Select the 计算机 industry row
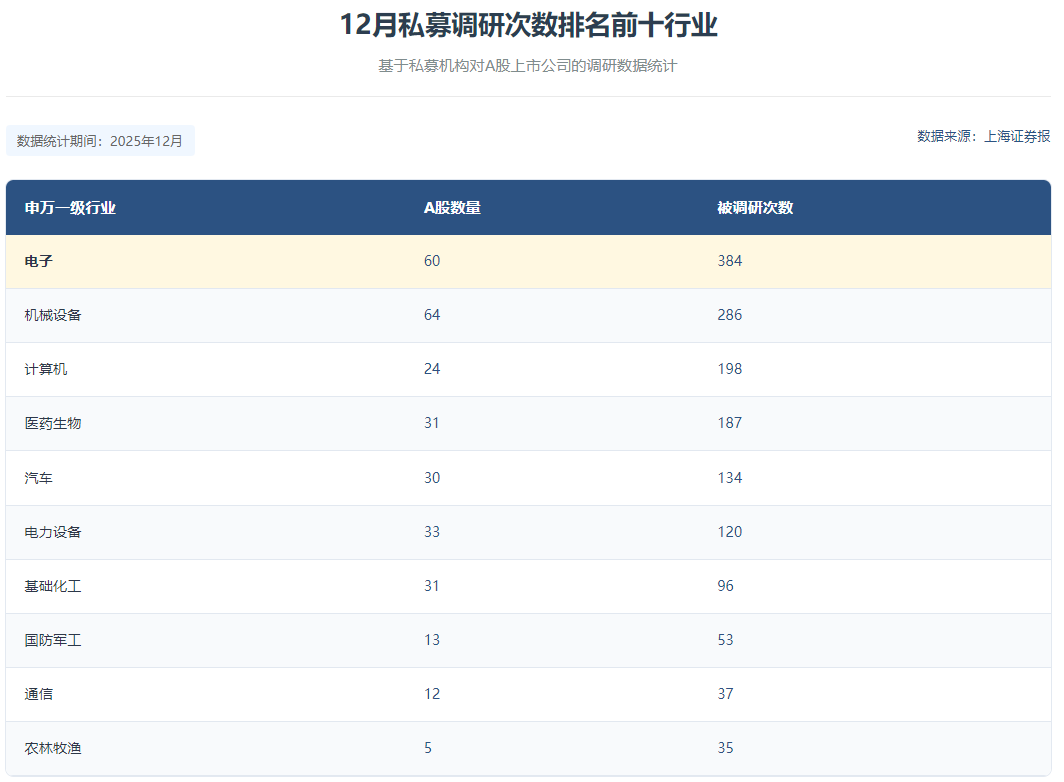The width and height of the screenshot is (1064, 782). click(528, 369)
